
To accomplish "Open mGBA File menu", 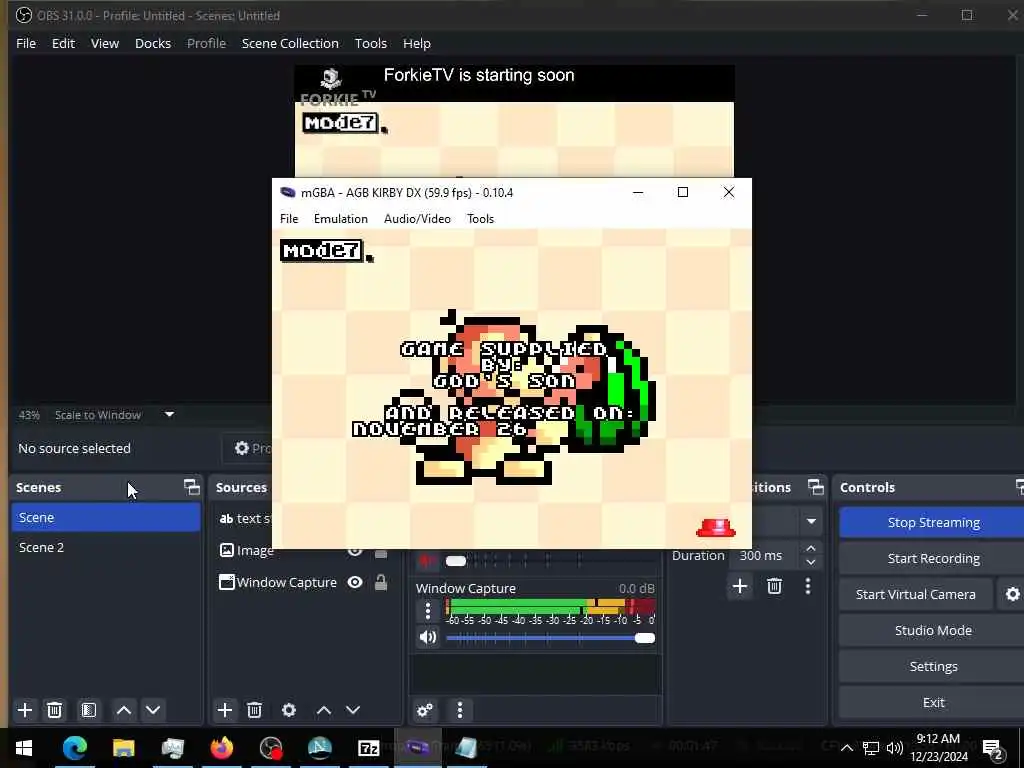I will tap(289, 219).
